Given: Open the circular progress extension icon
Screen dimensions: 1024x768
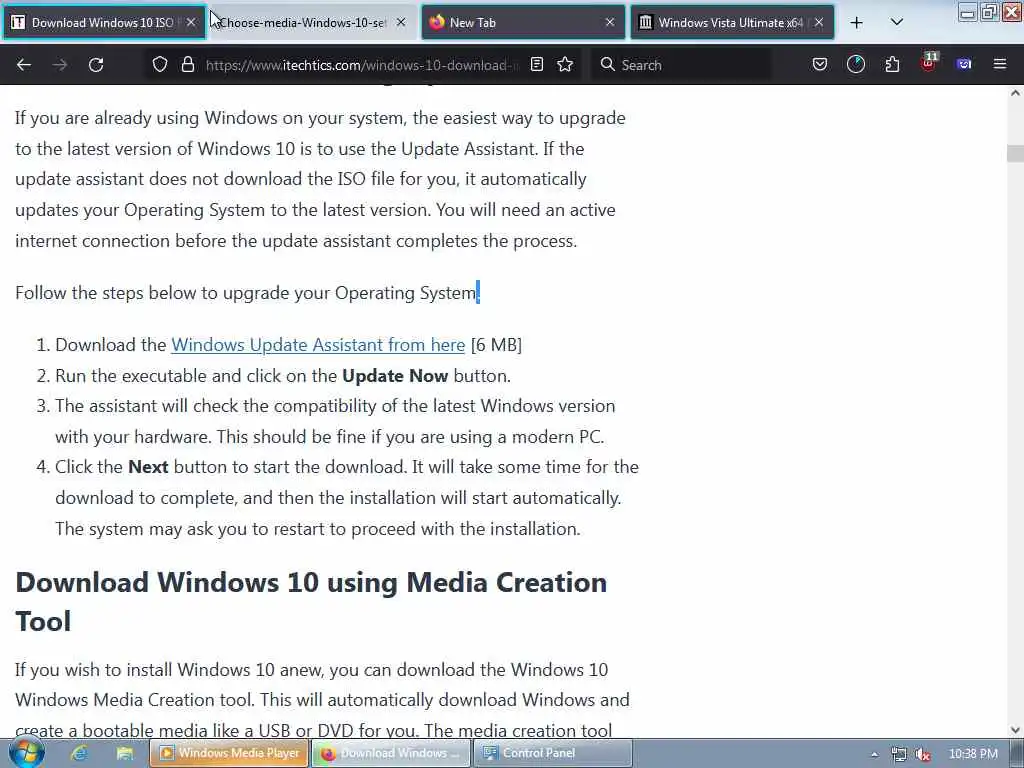Looking at the screenshot, I should [x=856, y=64].
